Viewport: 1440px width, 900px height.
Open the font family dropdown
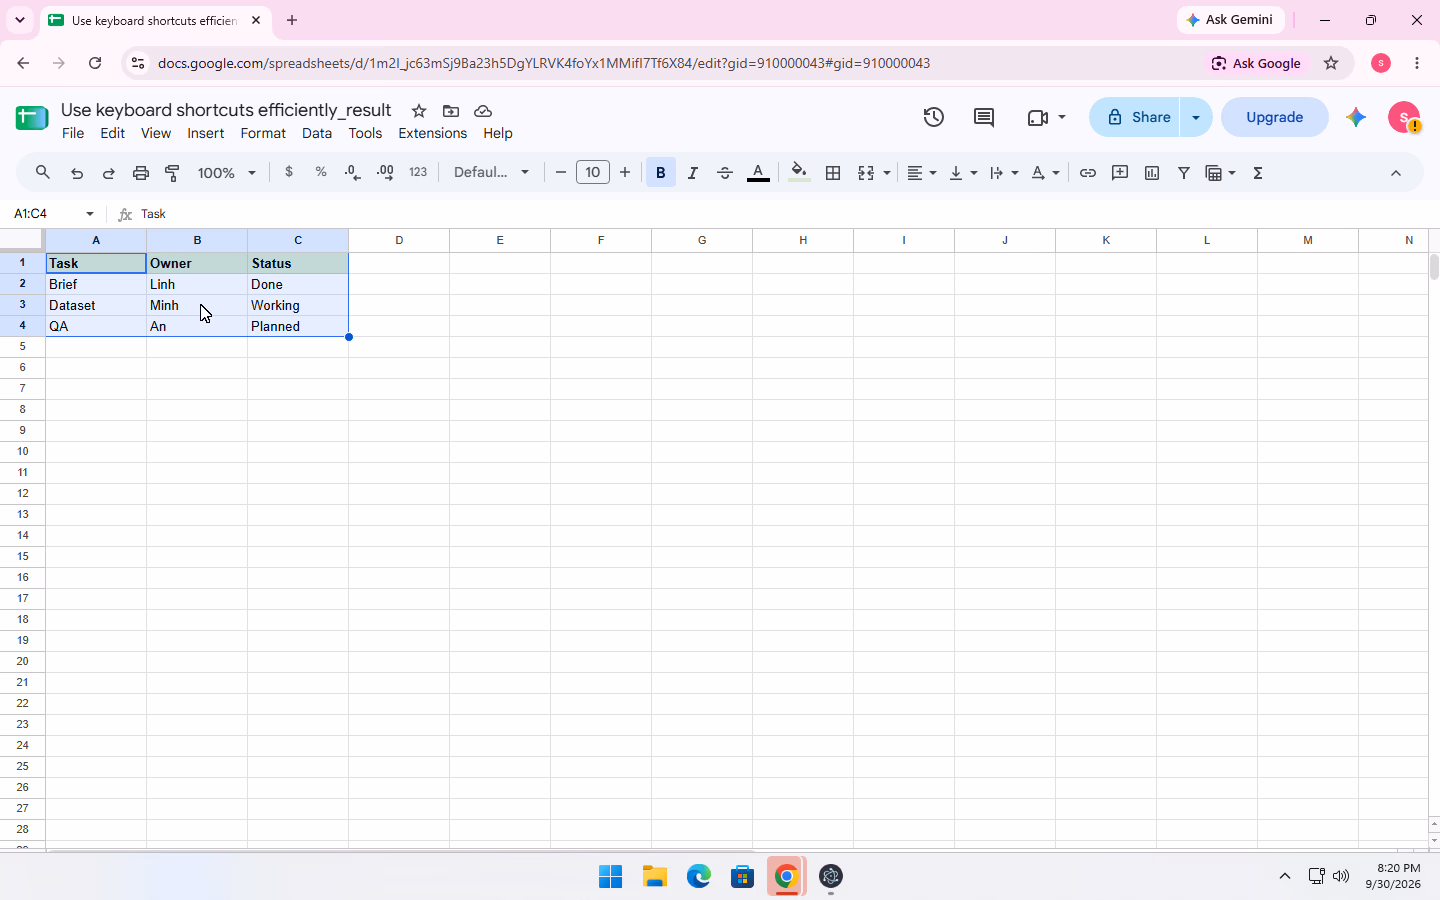(x=491, y=172)
